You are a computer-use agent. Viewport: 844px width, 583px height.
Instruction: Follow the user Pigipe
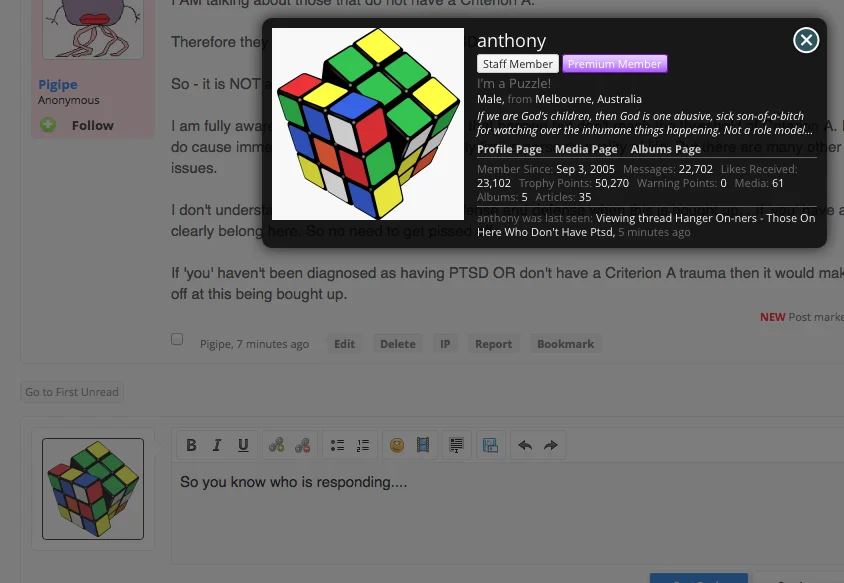tap(93, 125)
